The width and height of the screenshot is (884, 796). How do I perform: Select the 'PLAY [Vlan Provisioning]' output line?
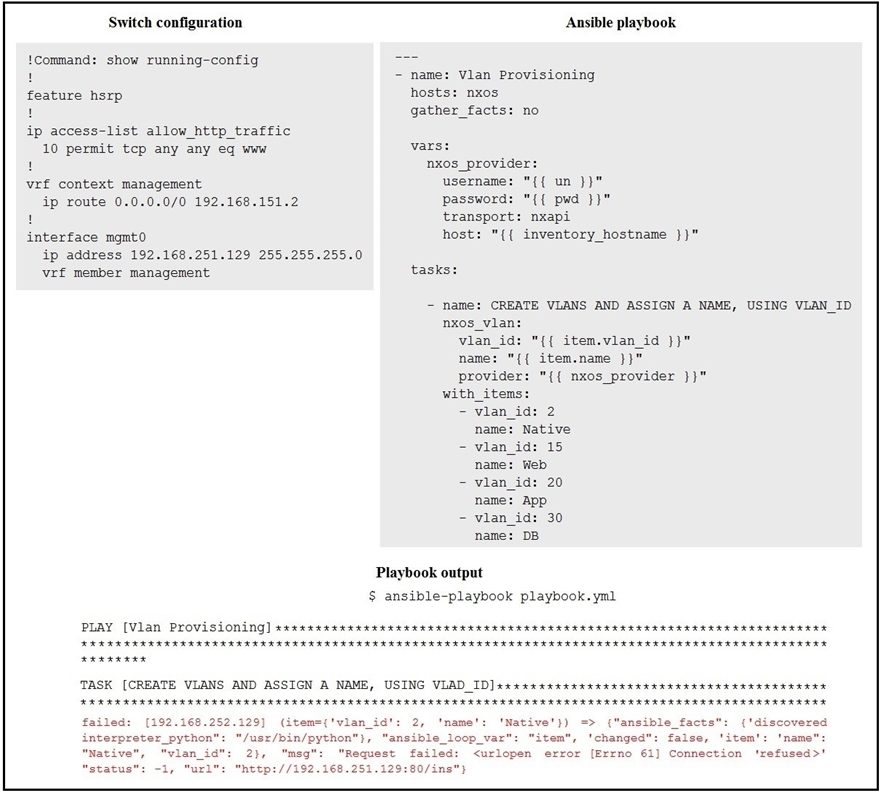coord(454,628)
